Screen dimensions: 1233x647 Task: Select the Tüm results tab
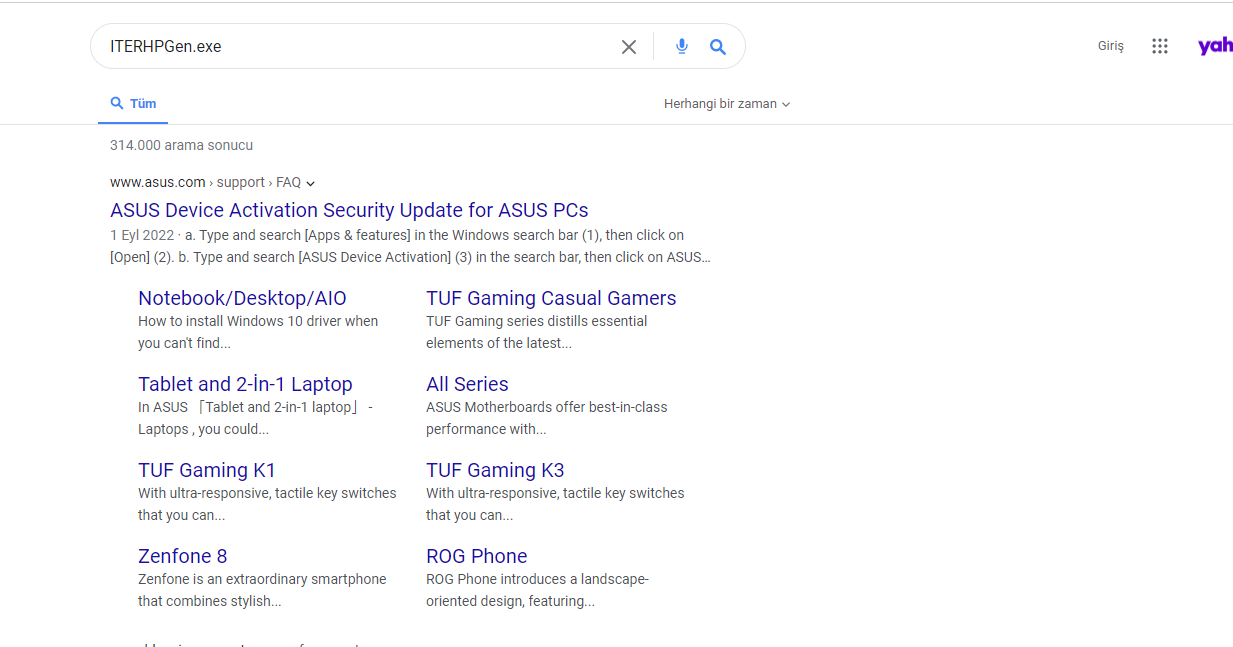pos(133,104)
